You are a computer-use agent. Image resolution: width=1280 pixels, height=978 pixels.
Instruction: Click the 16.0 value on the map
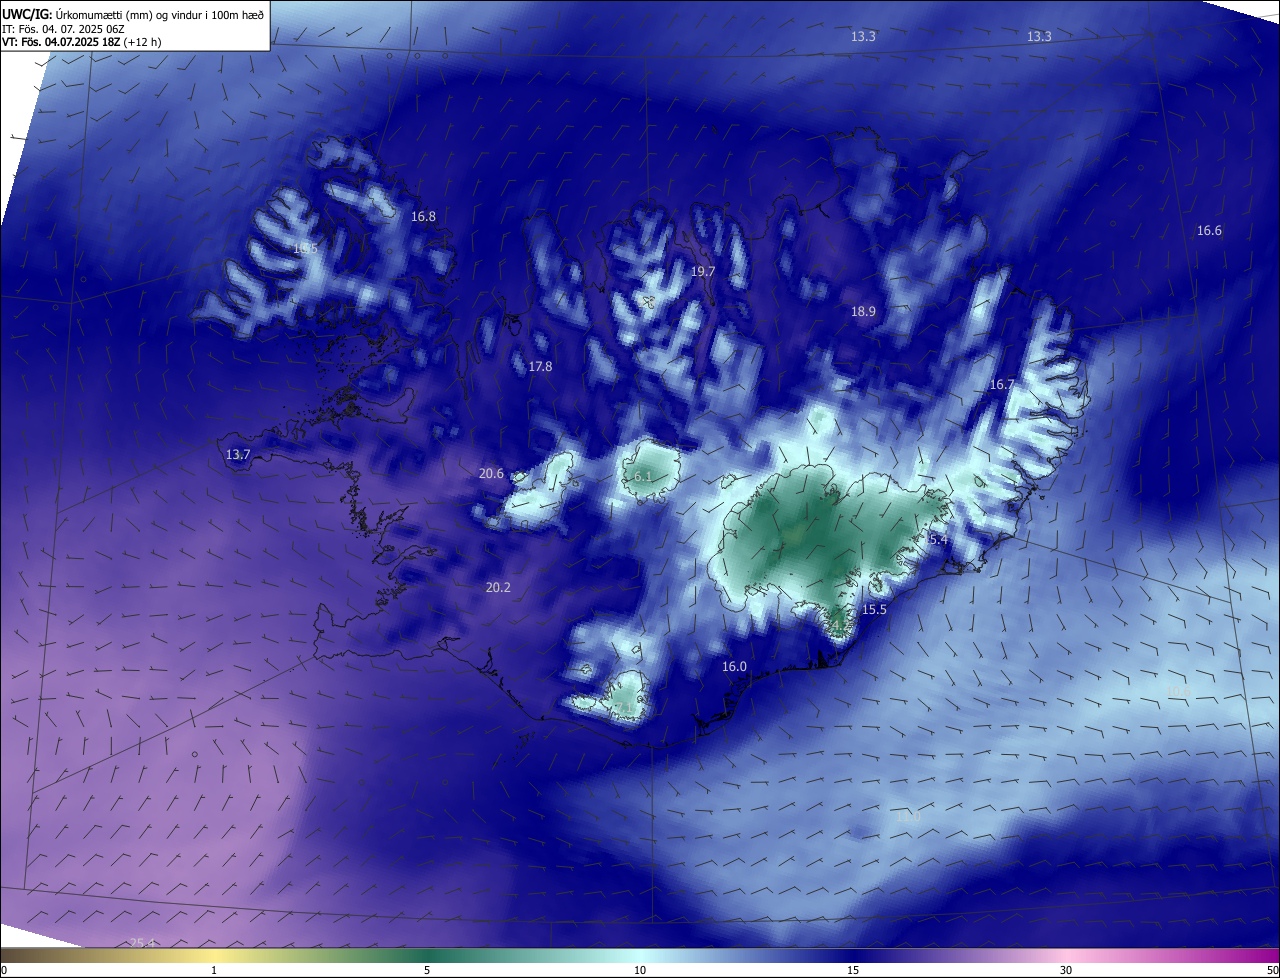point(734,666)
